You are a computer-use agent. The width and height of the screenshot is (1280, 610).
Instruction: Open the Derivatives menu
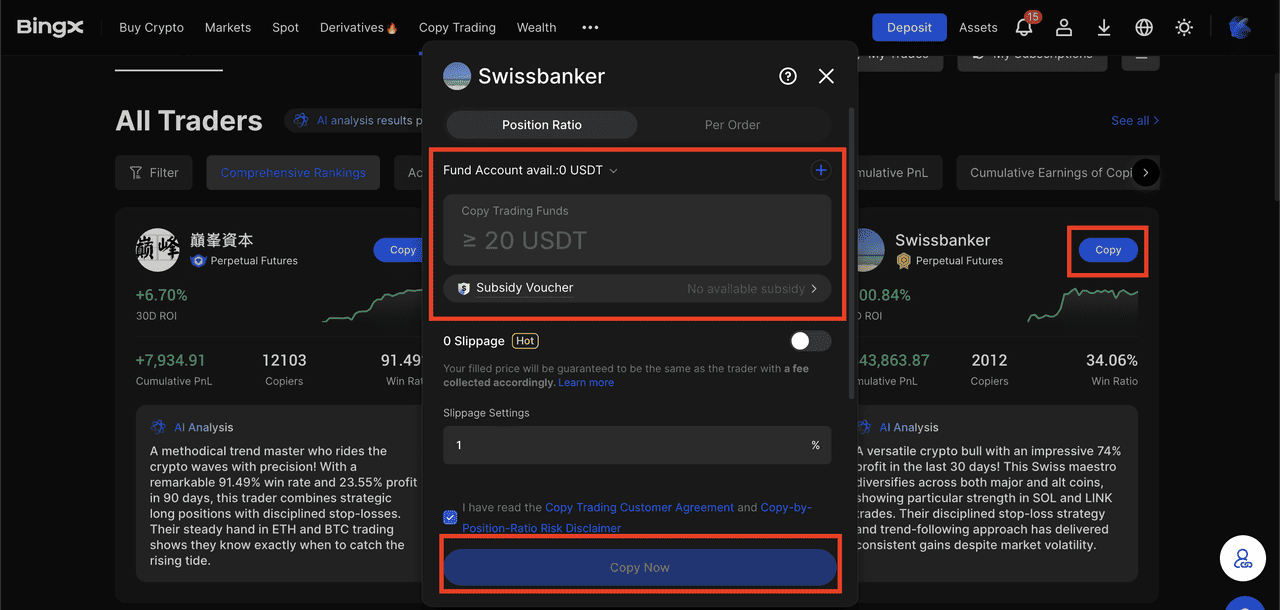pyautogui.click(x=358, y=27)
